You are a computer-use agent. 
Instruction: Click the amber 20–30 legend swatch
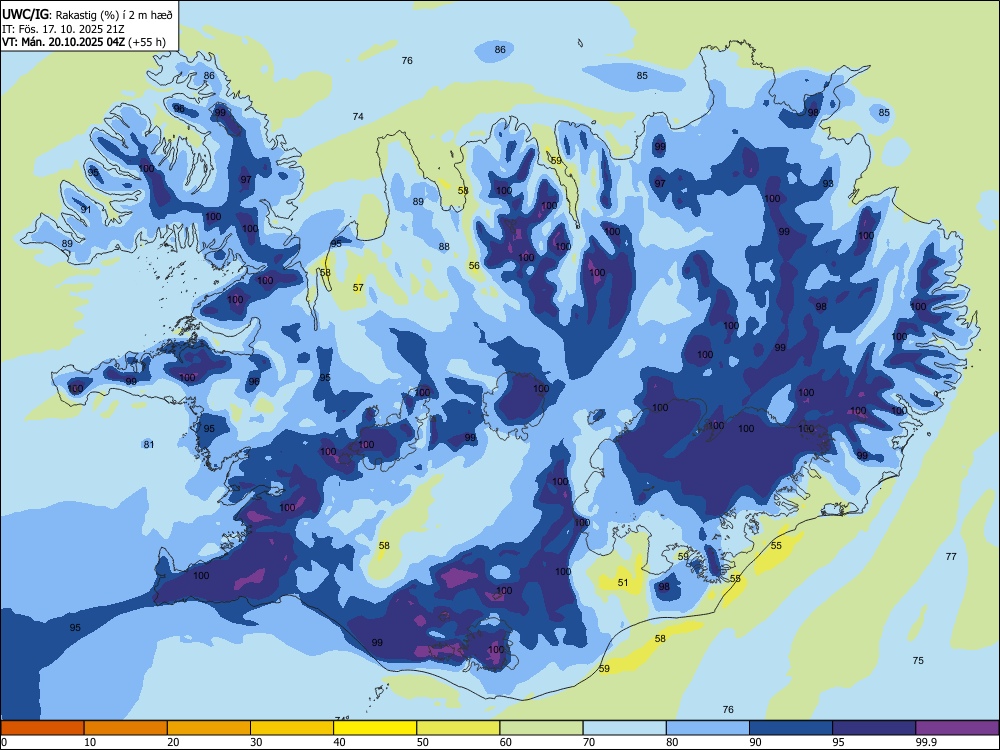coord(209,728)
